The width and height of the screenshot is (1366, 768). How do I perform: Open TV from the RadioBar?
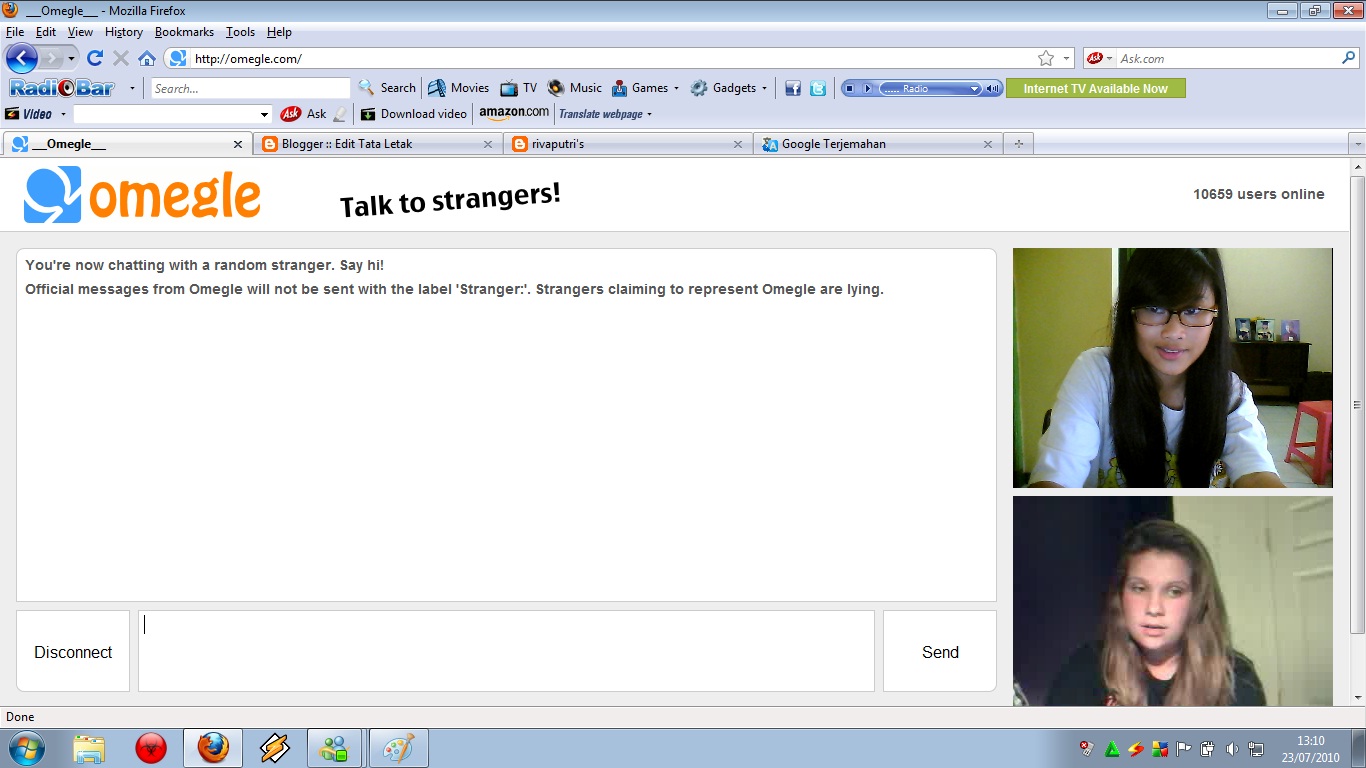tap(519, 88)
